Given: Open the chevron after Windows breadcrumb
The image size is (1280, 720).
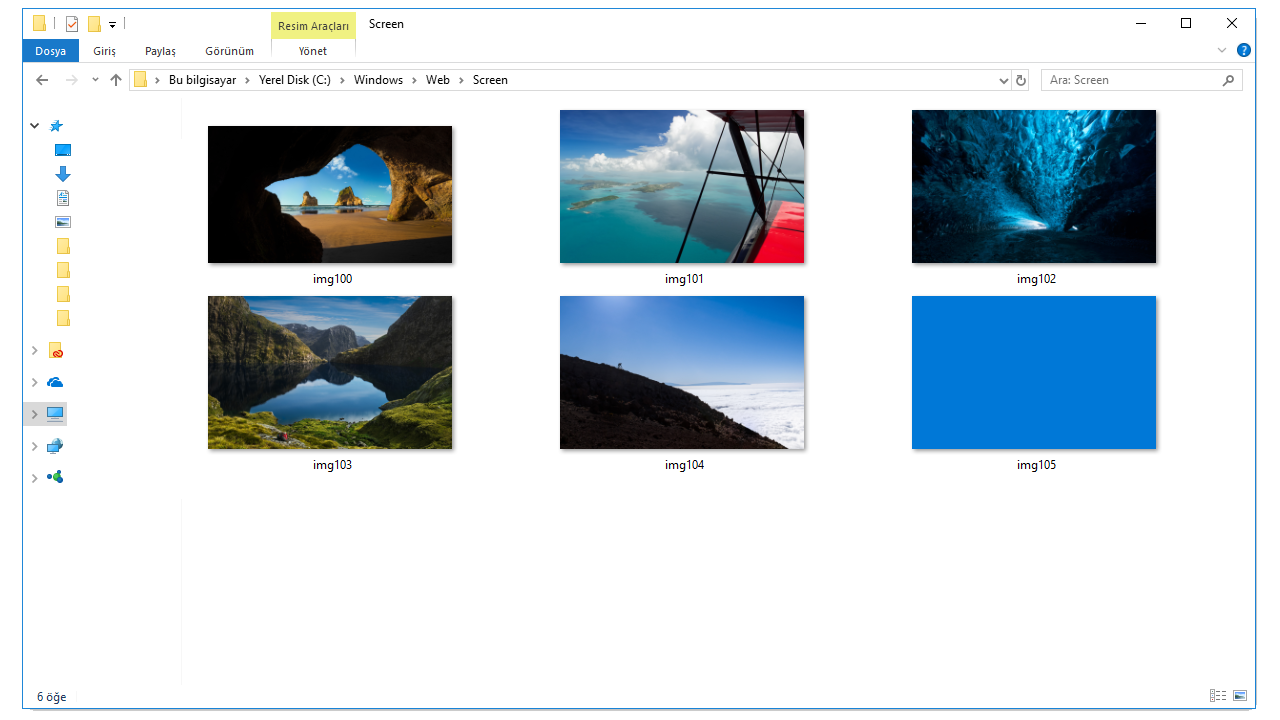Looking at the screenshot, I should (x=414, y=80).
